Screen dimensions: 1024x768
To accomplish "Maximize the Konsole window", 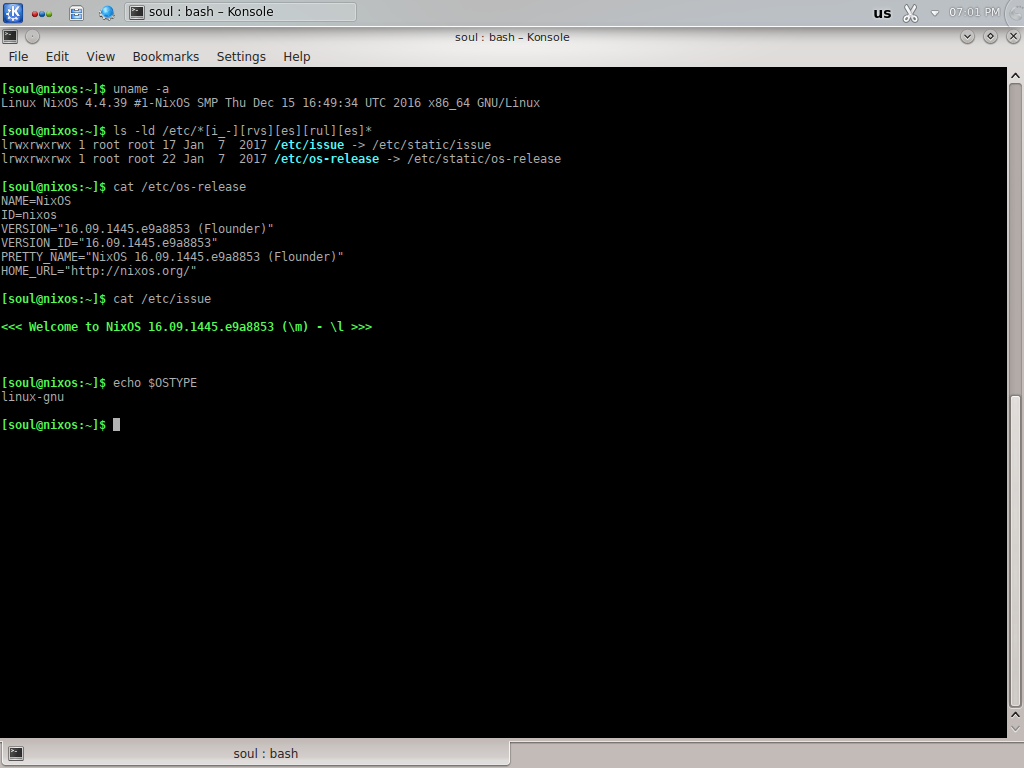I will (990, 37).
